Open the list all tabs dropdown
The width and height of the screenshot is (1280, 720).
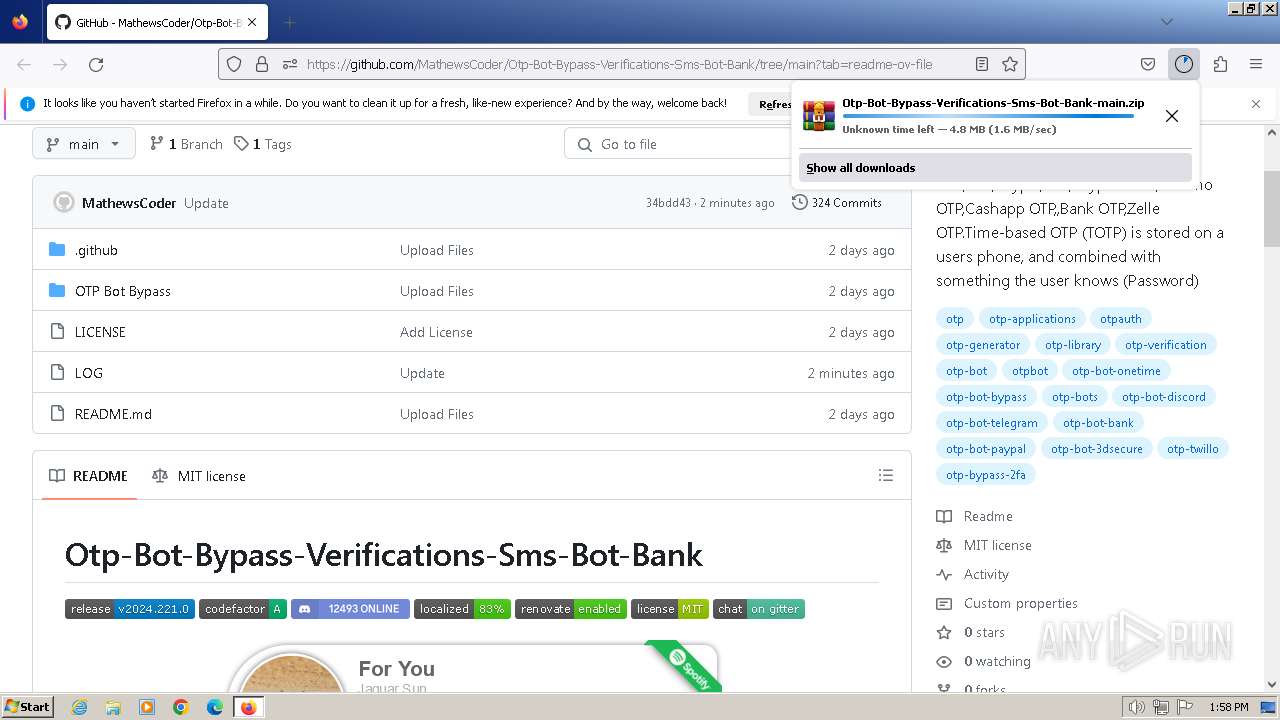pos(1167,22)
